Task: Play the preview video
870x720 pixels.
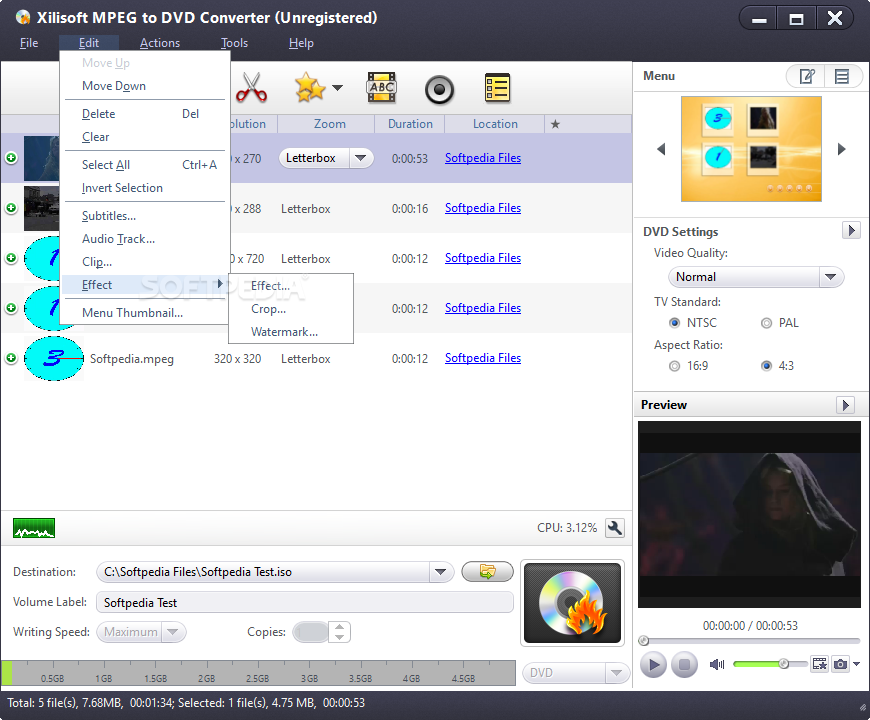Action: [x=654, y=664]
